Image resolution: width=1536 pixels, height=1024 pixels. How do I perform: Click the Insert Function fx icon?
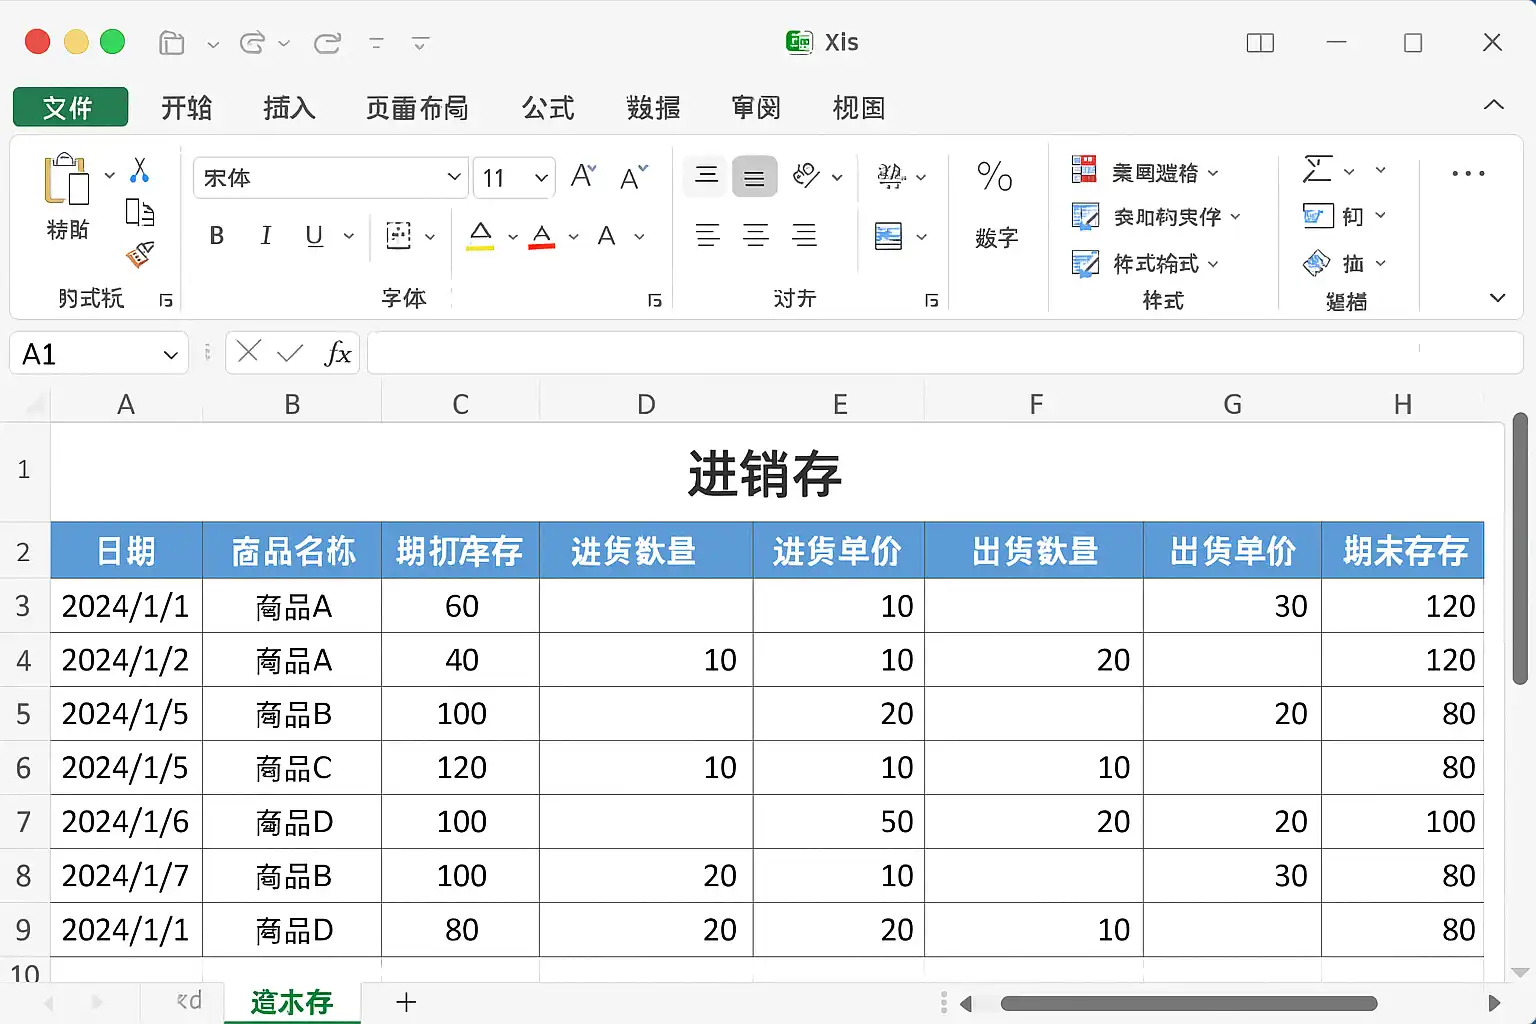338,354
